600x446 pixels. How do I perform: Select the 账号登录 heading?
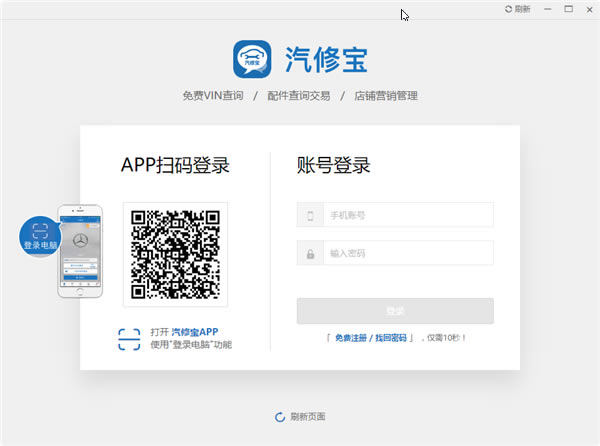coord(333,165)
